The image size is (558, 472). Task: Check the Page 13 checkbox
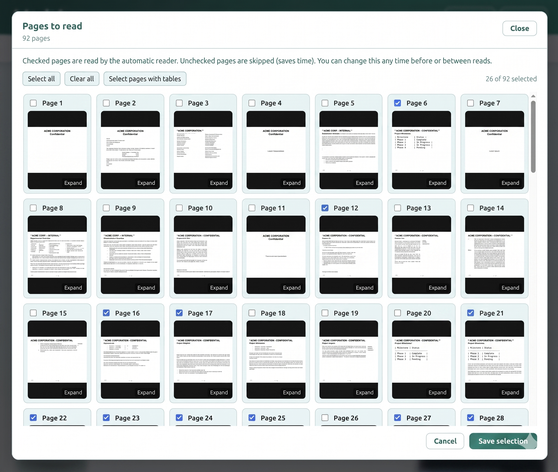[x=398, y=208]
